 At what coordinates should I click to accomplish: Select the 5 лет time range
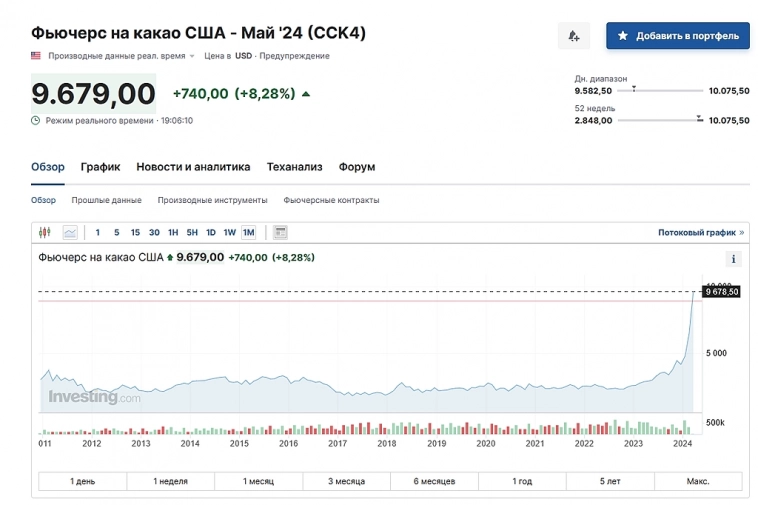[x=610, y=481]
